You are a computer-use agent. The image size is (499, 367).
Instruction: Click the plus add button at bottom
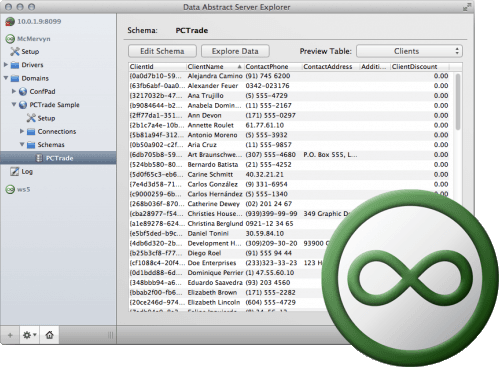point(10,335)
